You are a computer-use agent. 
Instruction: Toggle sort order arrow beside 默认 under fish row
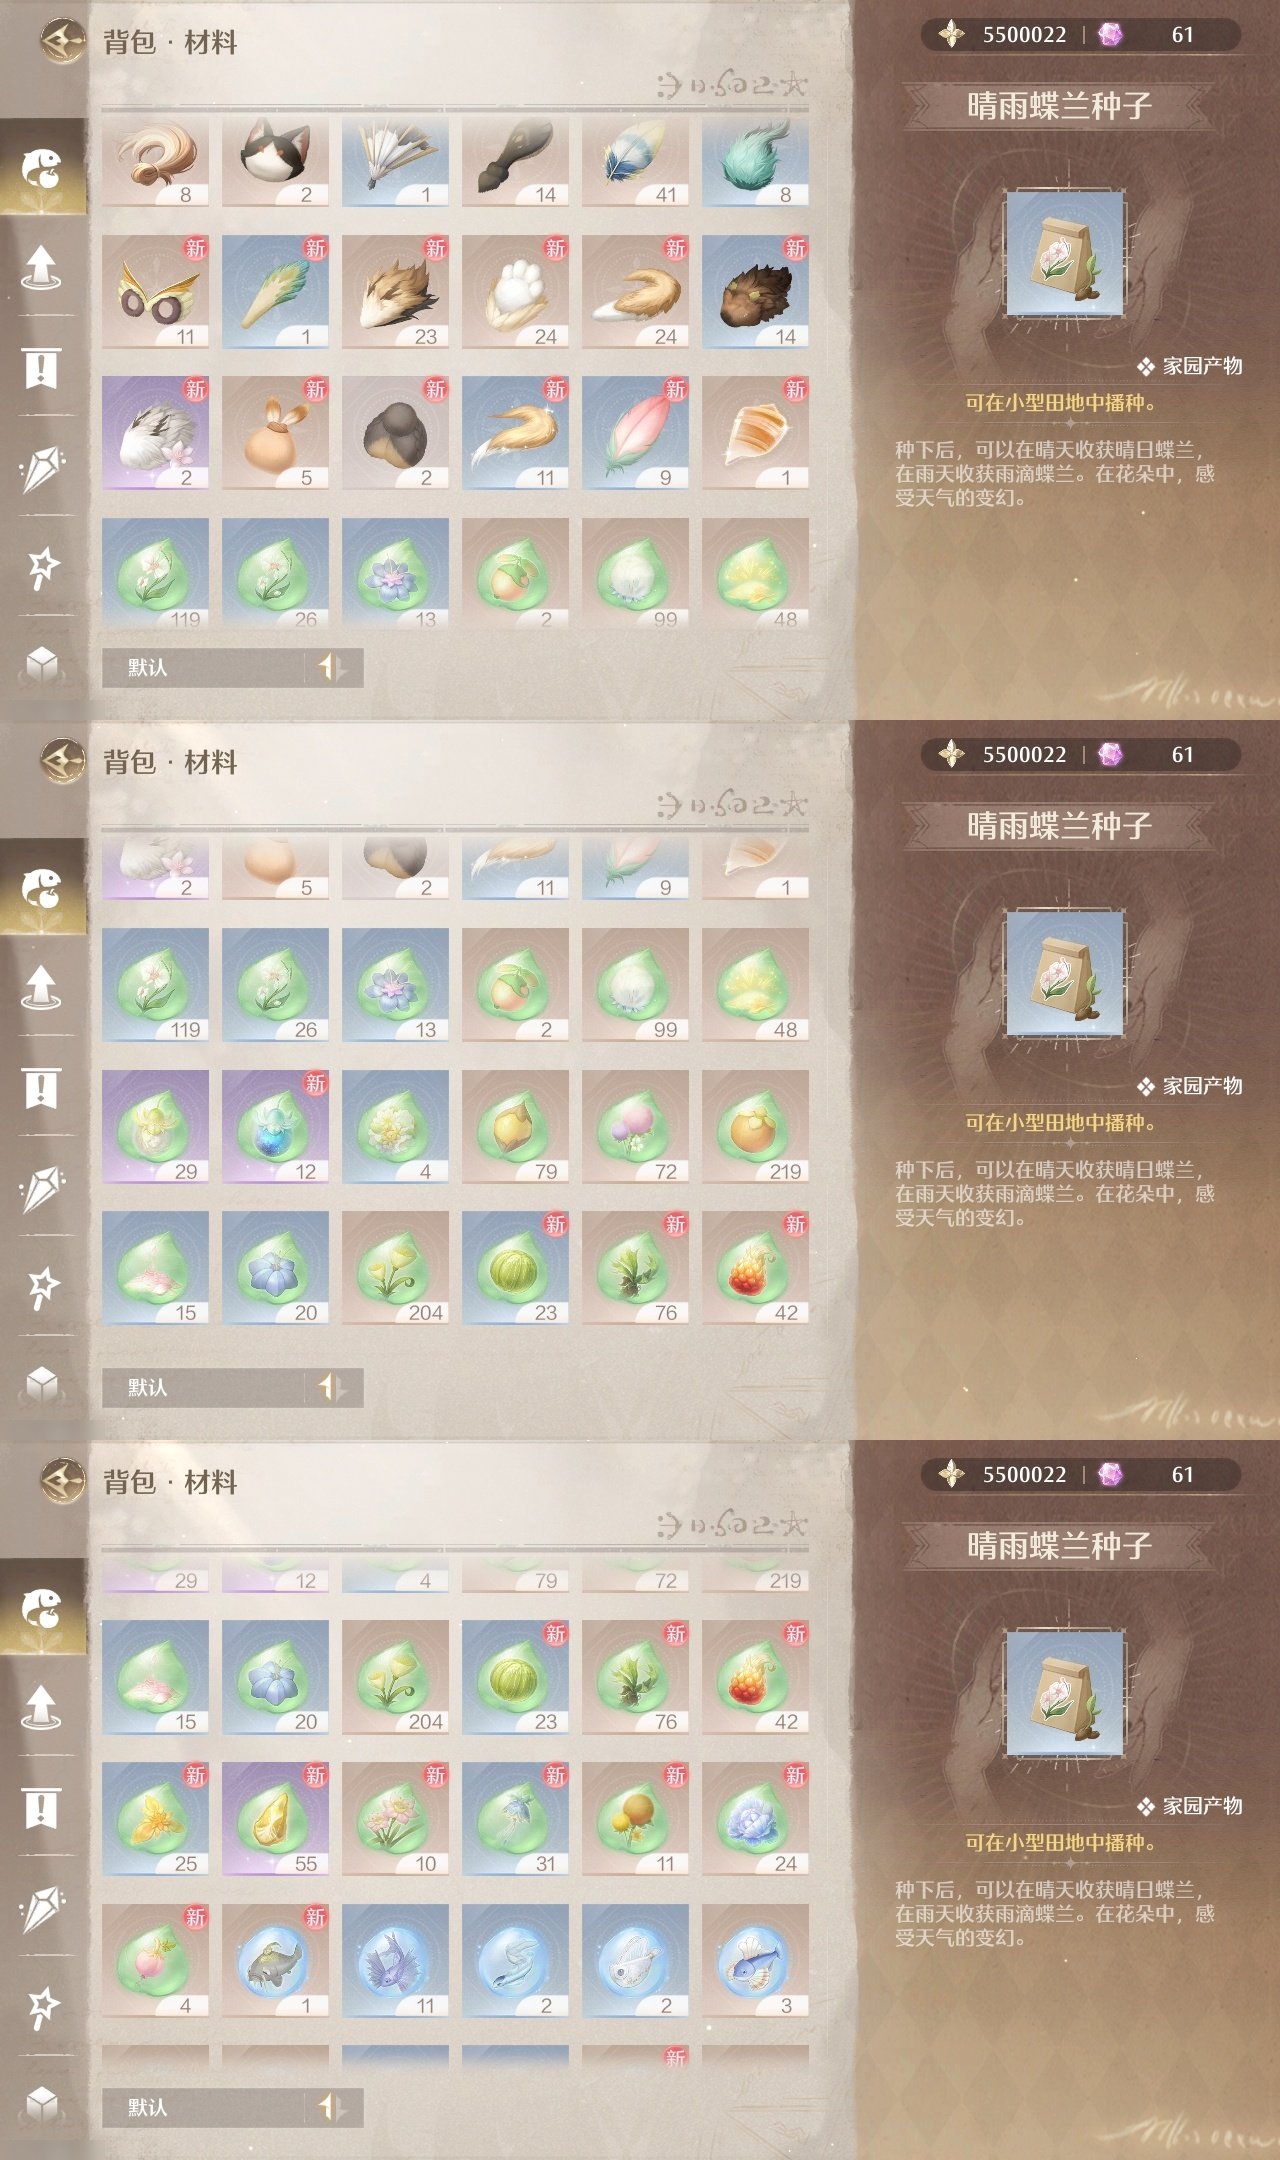pyautogui.click(x=332, y=2107)
